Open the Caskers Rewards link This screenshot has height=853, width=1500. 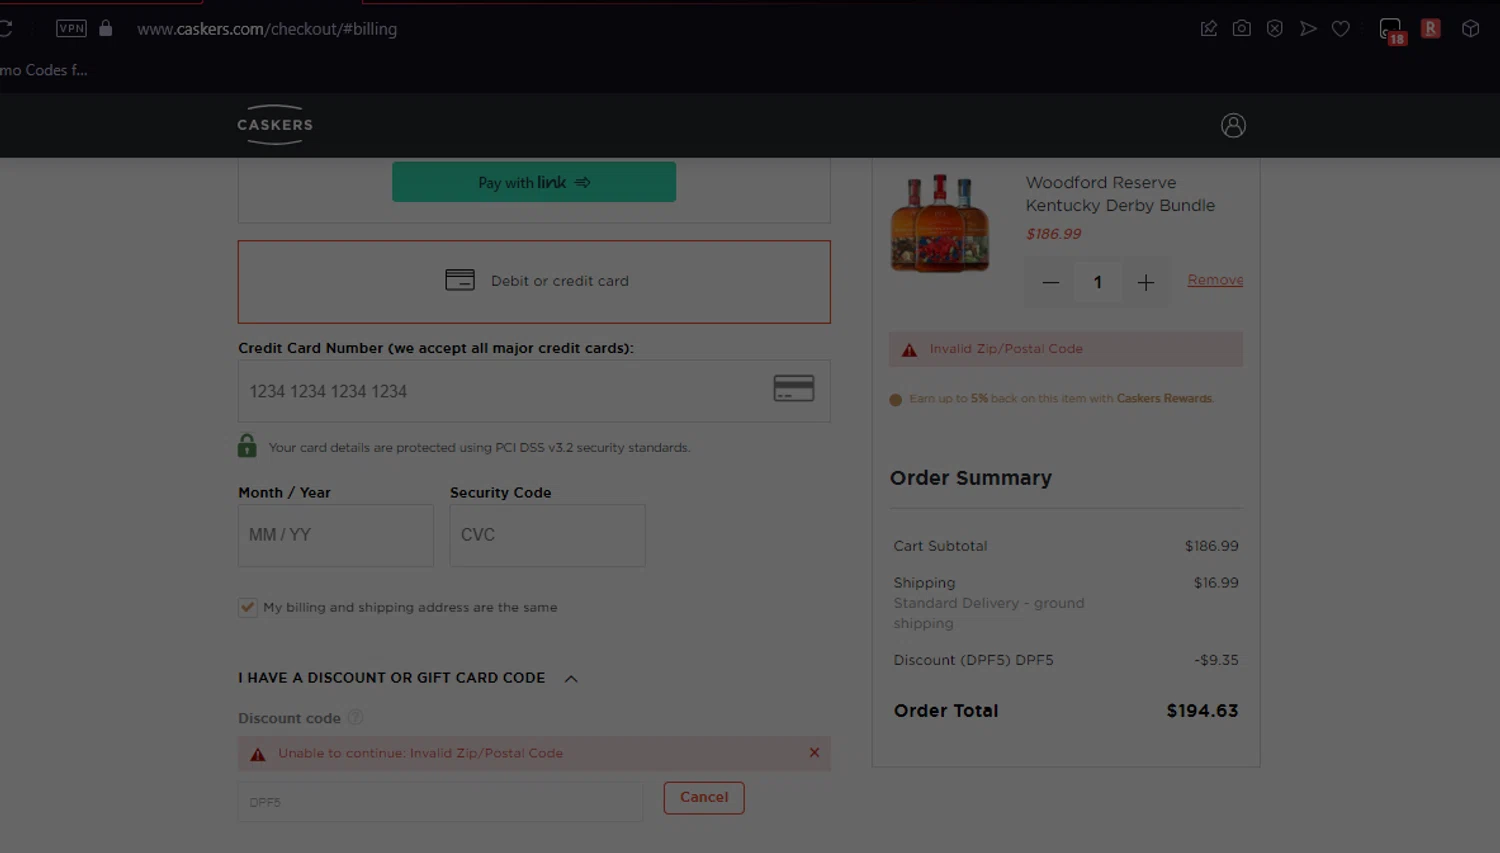click(1164, 398)
